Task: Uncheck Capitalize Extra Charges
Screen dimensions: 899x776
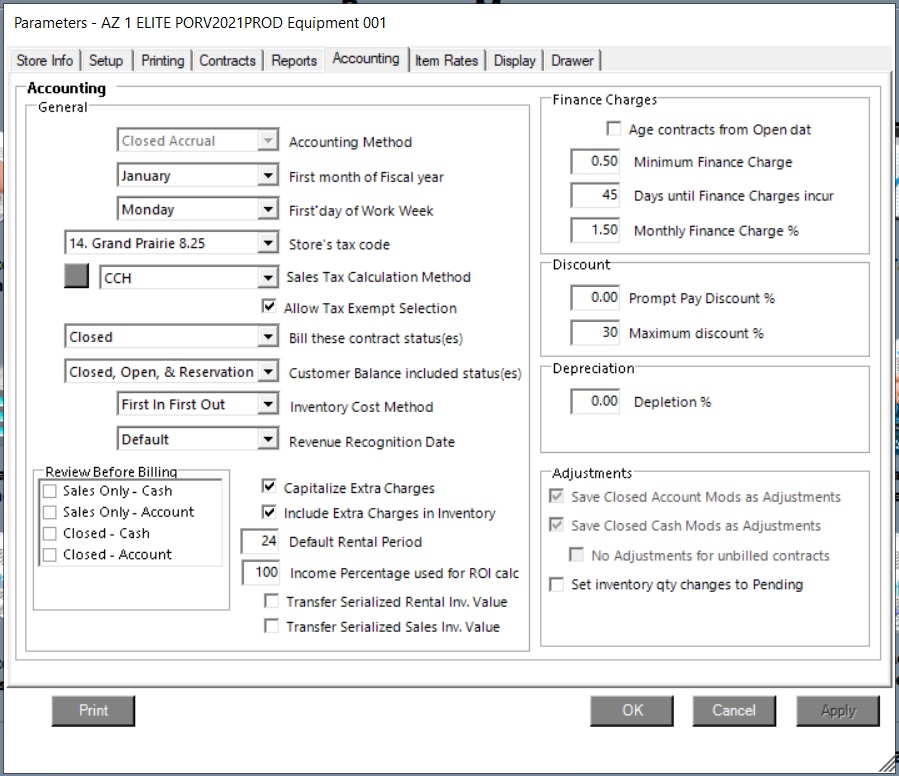Action: pyautogui.click(x=269, y=488)
